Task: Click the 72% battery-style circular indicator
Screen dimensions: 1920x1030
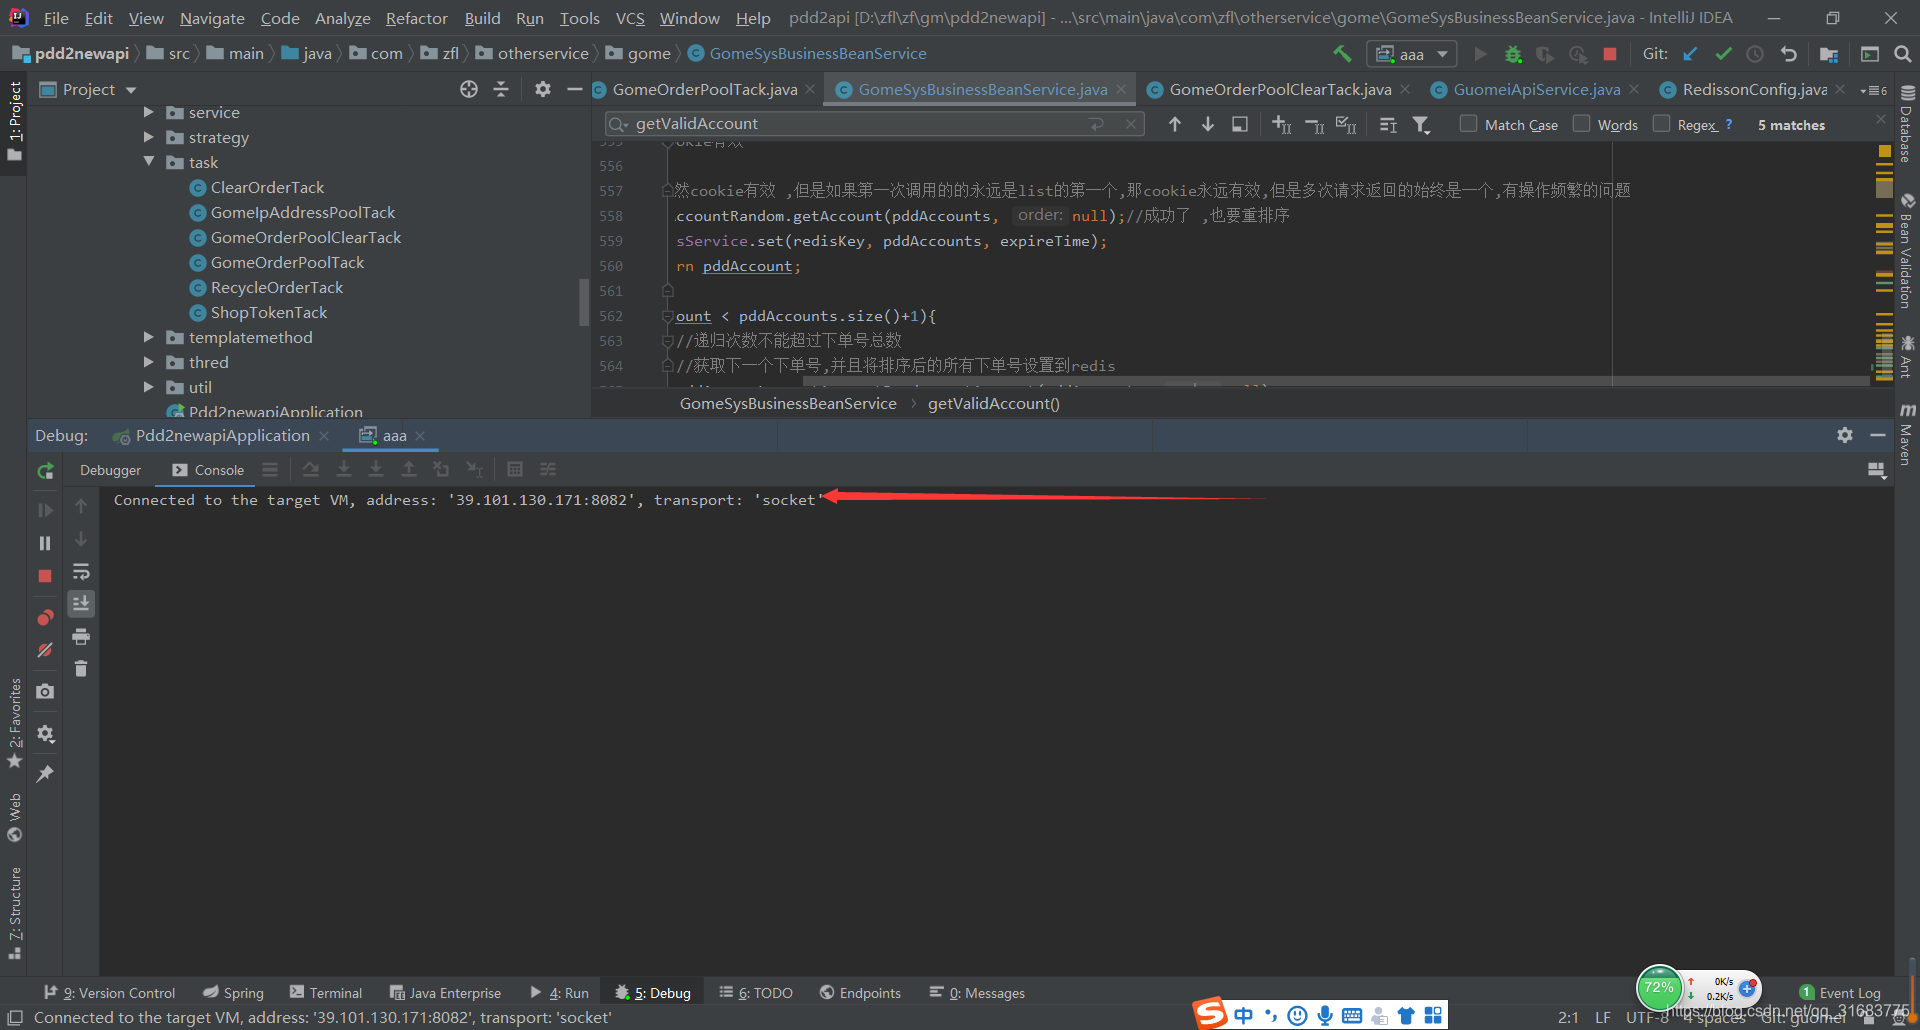Action: point(1660,988)
